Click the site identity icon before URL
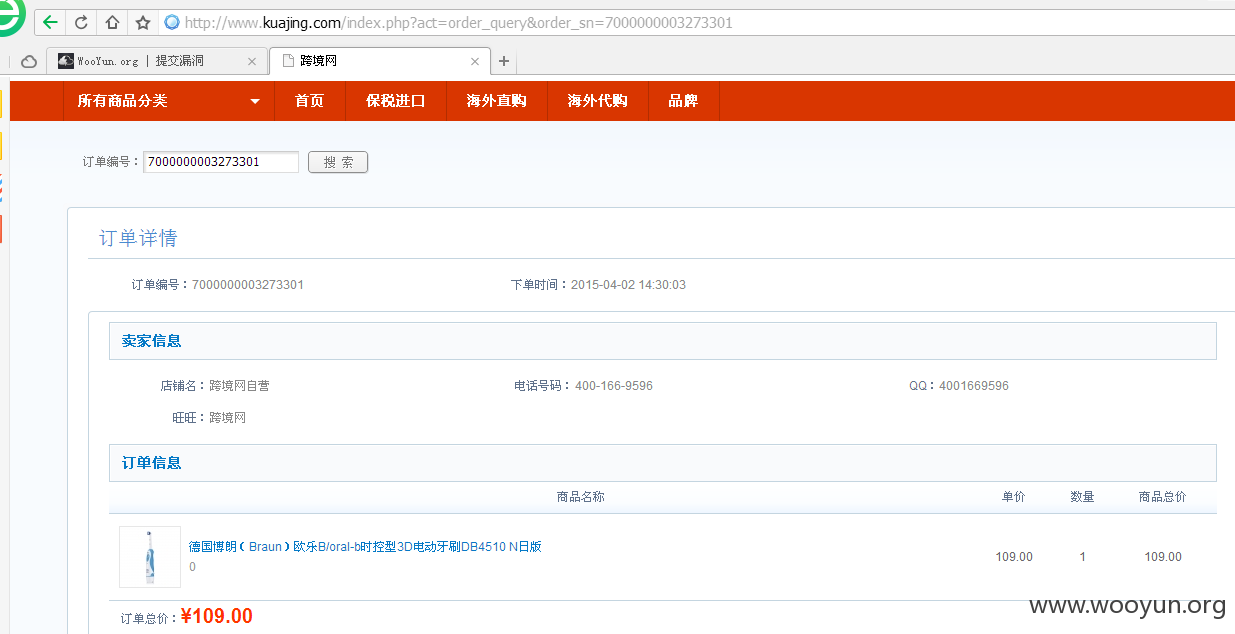 click(x=172, y=22)
